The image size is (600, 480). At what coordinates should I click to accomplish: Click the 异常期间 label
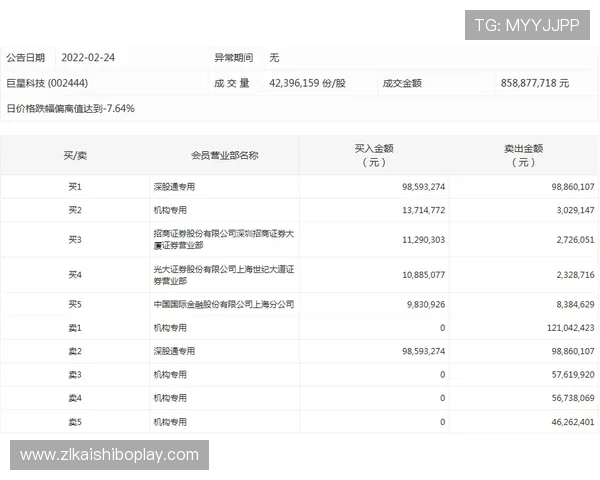tap(233, 58)
